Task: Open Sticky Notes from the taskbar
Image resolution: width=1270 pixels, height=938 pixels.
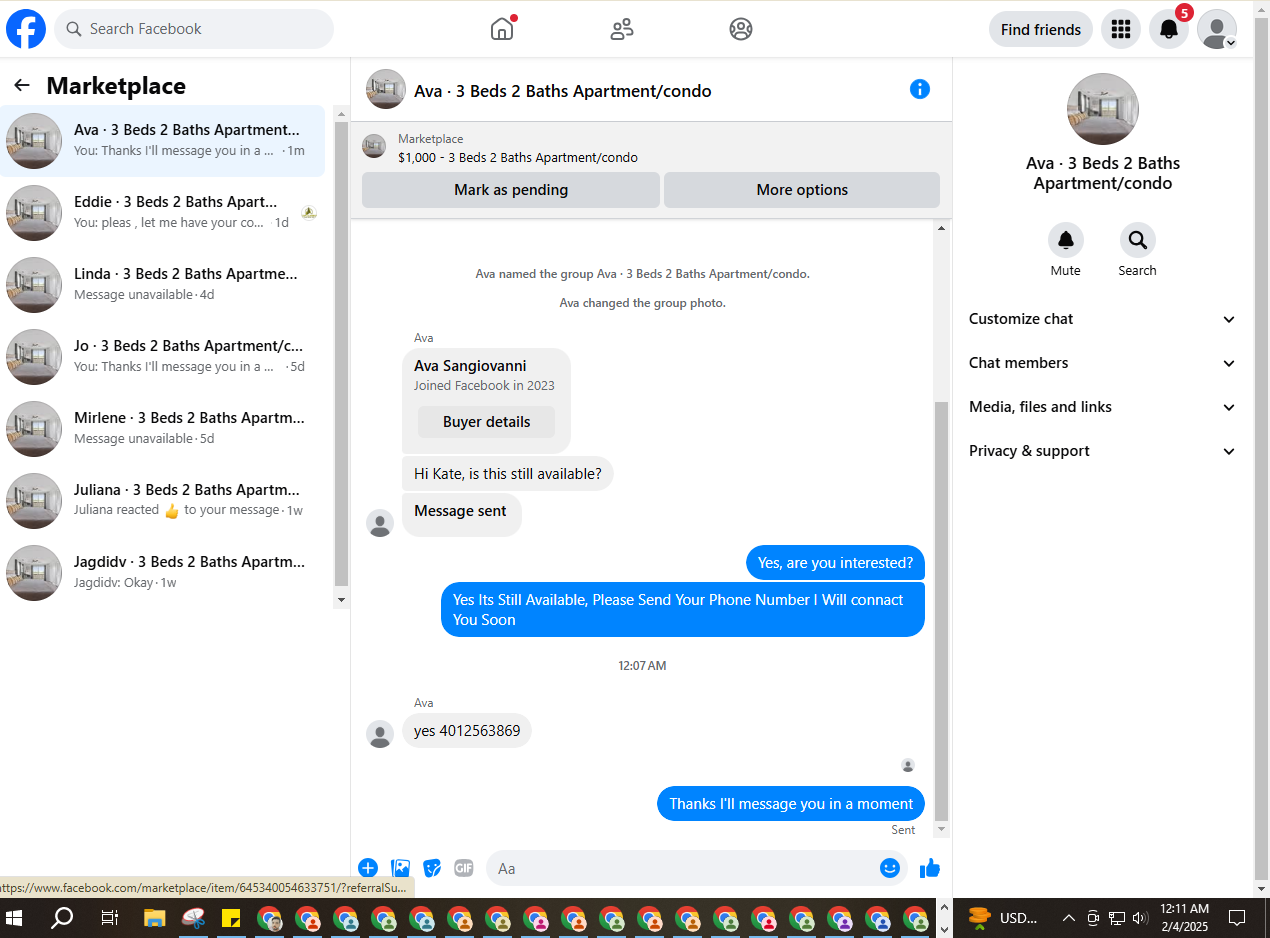Action: point(230,918)
